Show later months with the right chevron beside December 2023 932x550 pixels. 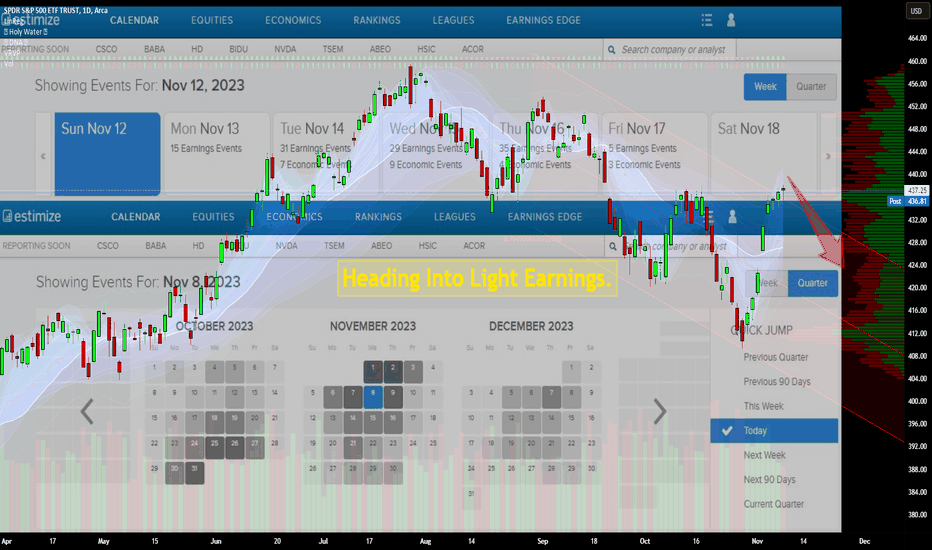point(660,411)
